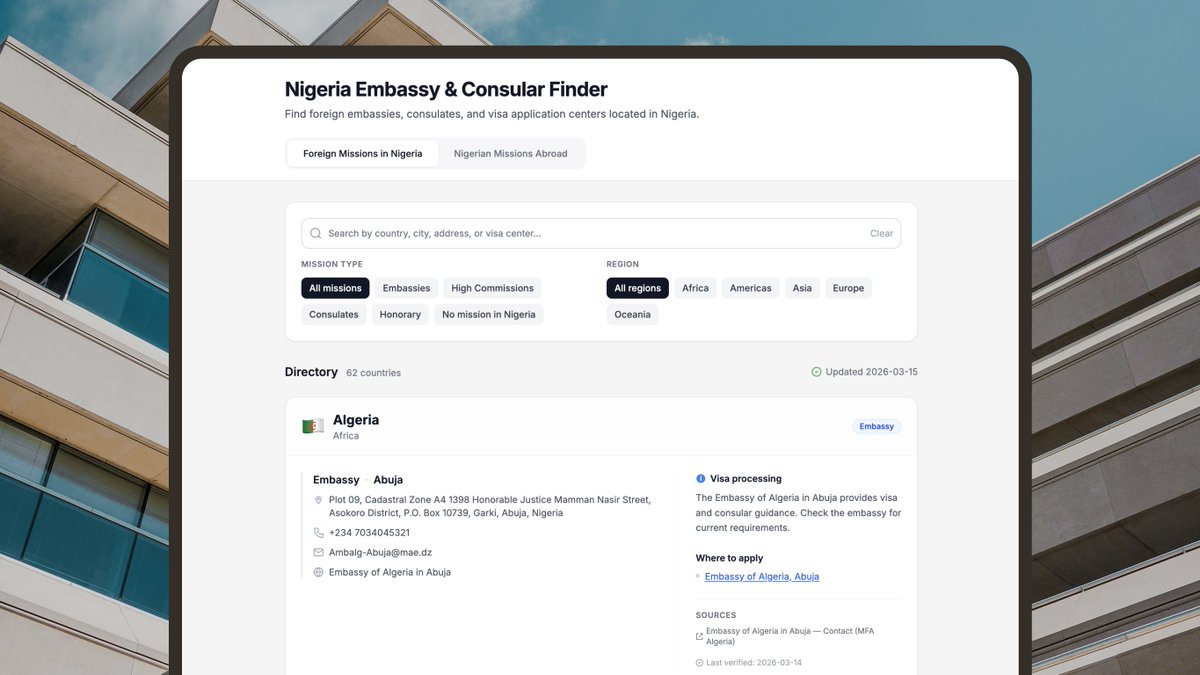This screenshot has height=675, width=1200.
Task: Click the Nigeria Embassy & Consular Finder title
Action: pyautogui.click(x=446, y=90)
